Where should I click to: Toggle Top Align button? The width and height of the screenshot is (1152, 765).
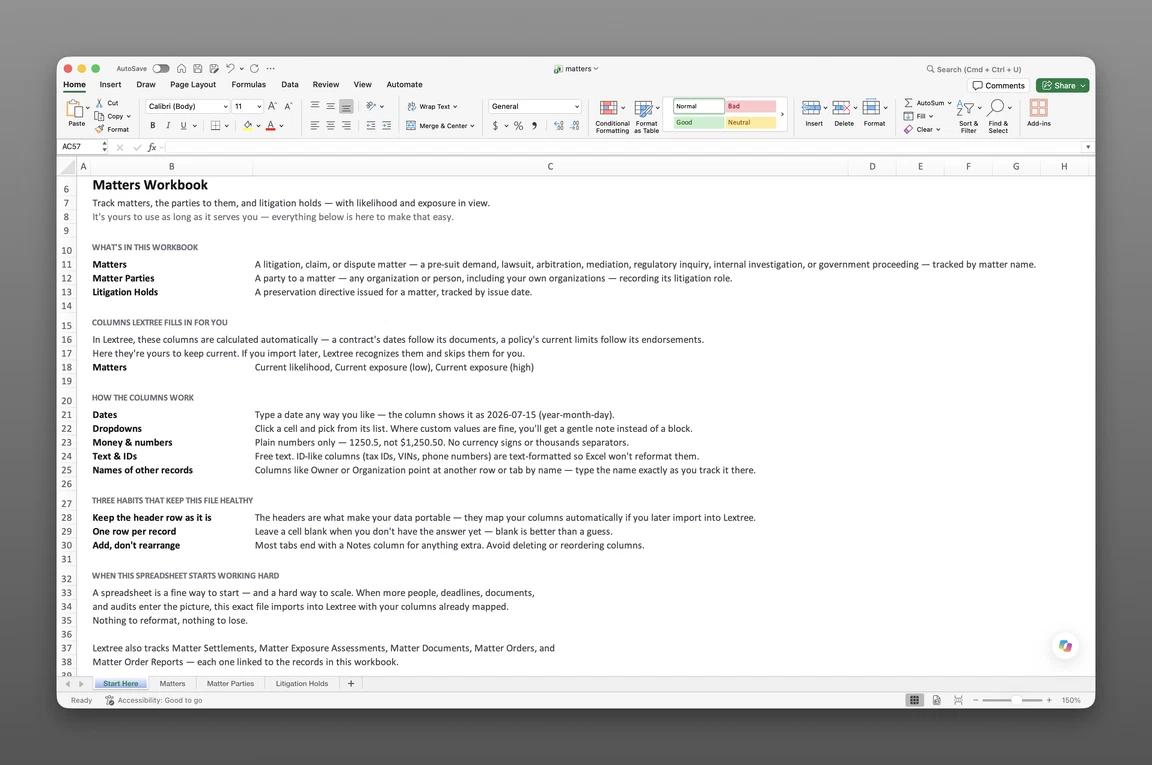coord(315,106)
